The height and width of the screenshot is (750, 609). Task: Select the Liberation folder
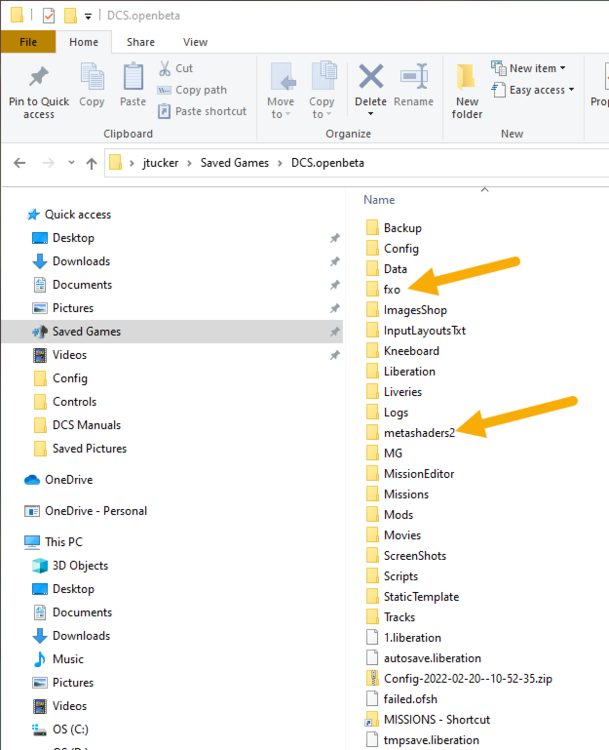click(x=410, y=372)
